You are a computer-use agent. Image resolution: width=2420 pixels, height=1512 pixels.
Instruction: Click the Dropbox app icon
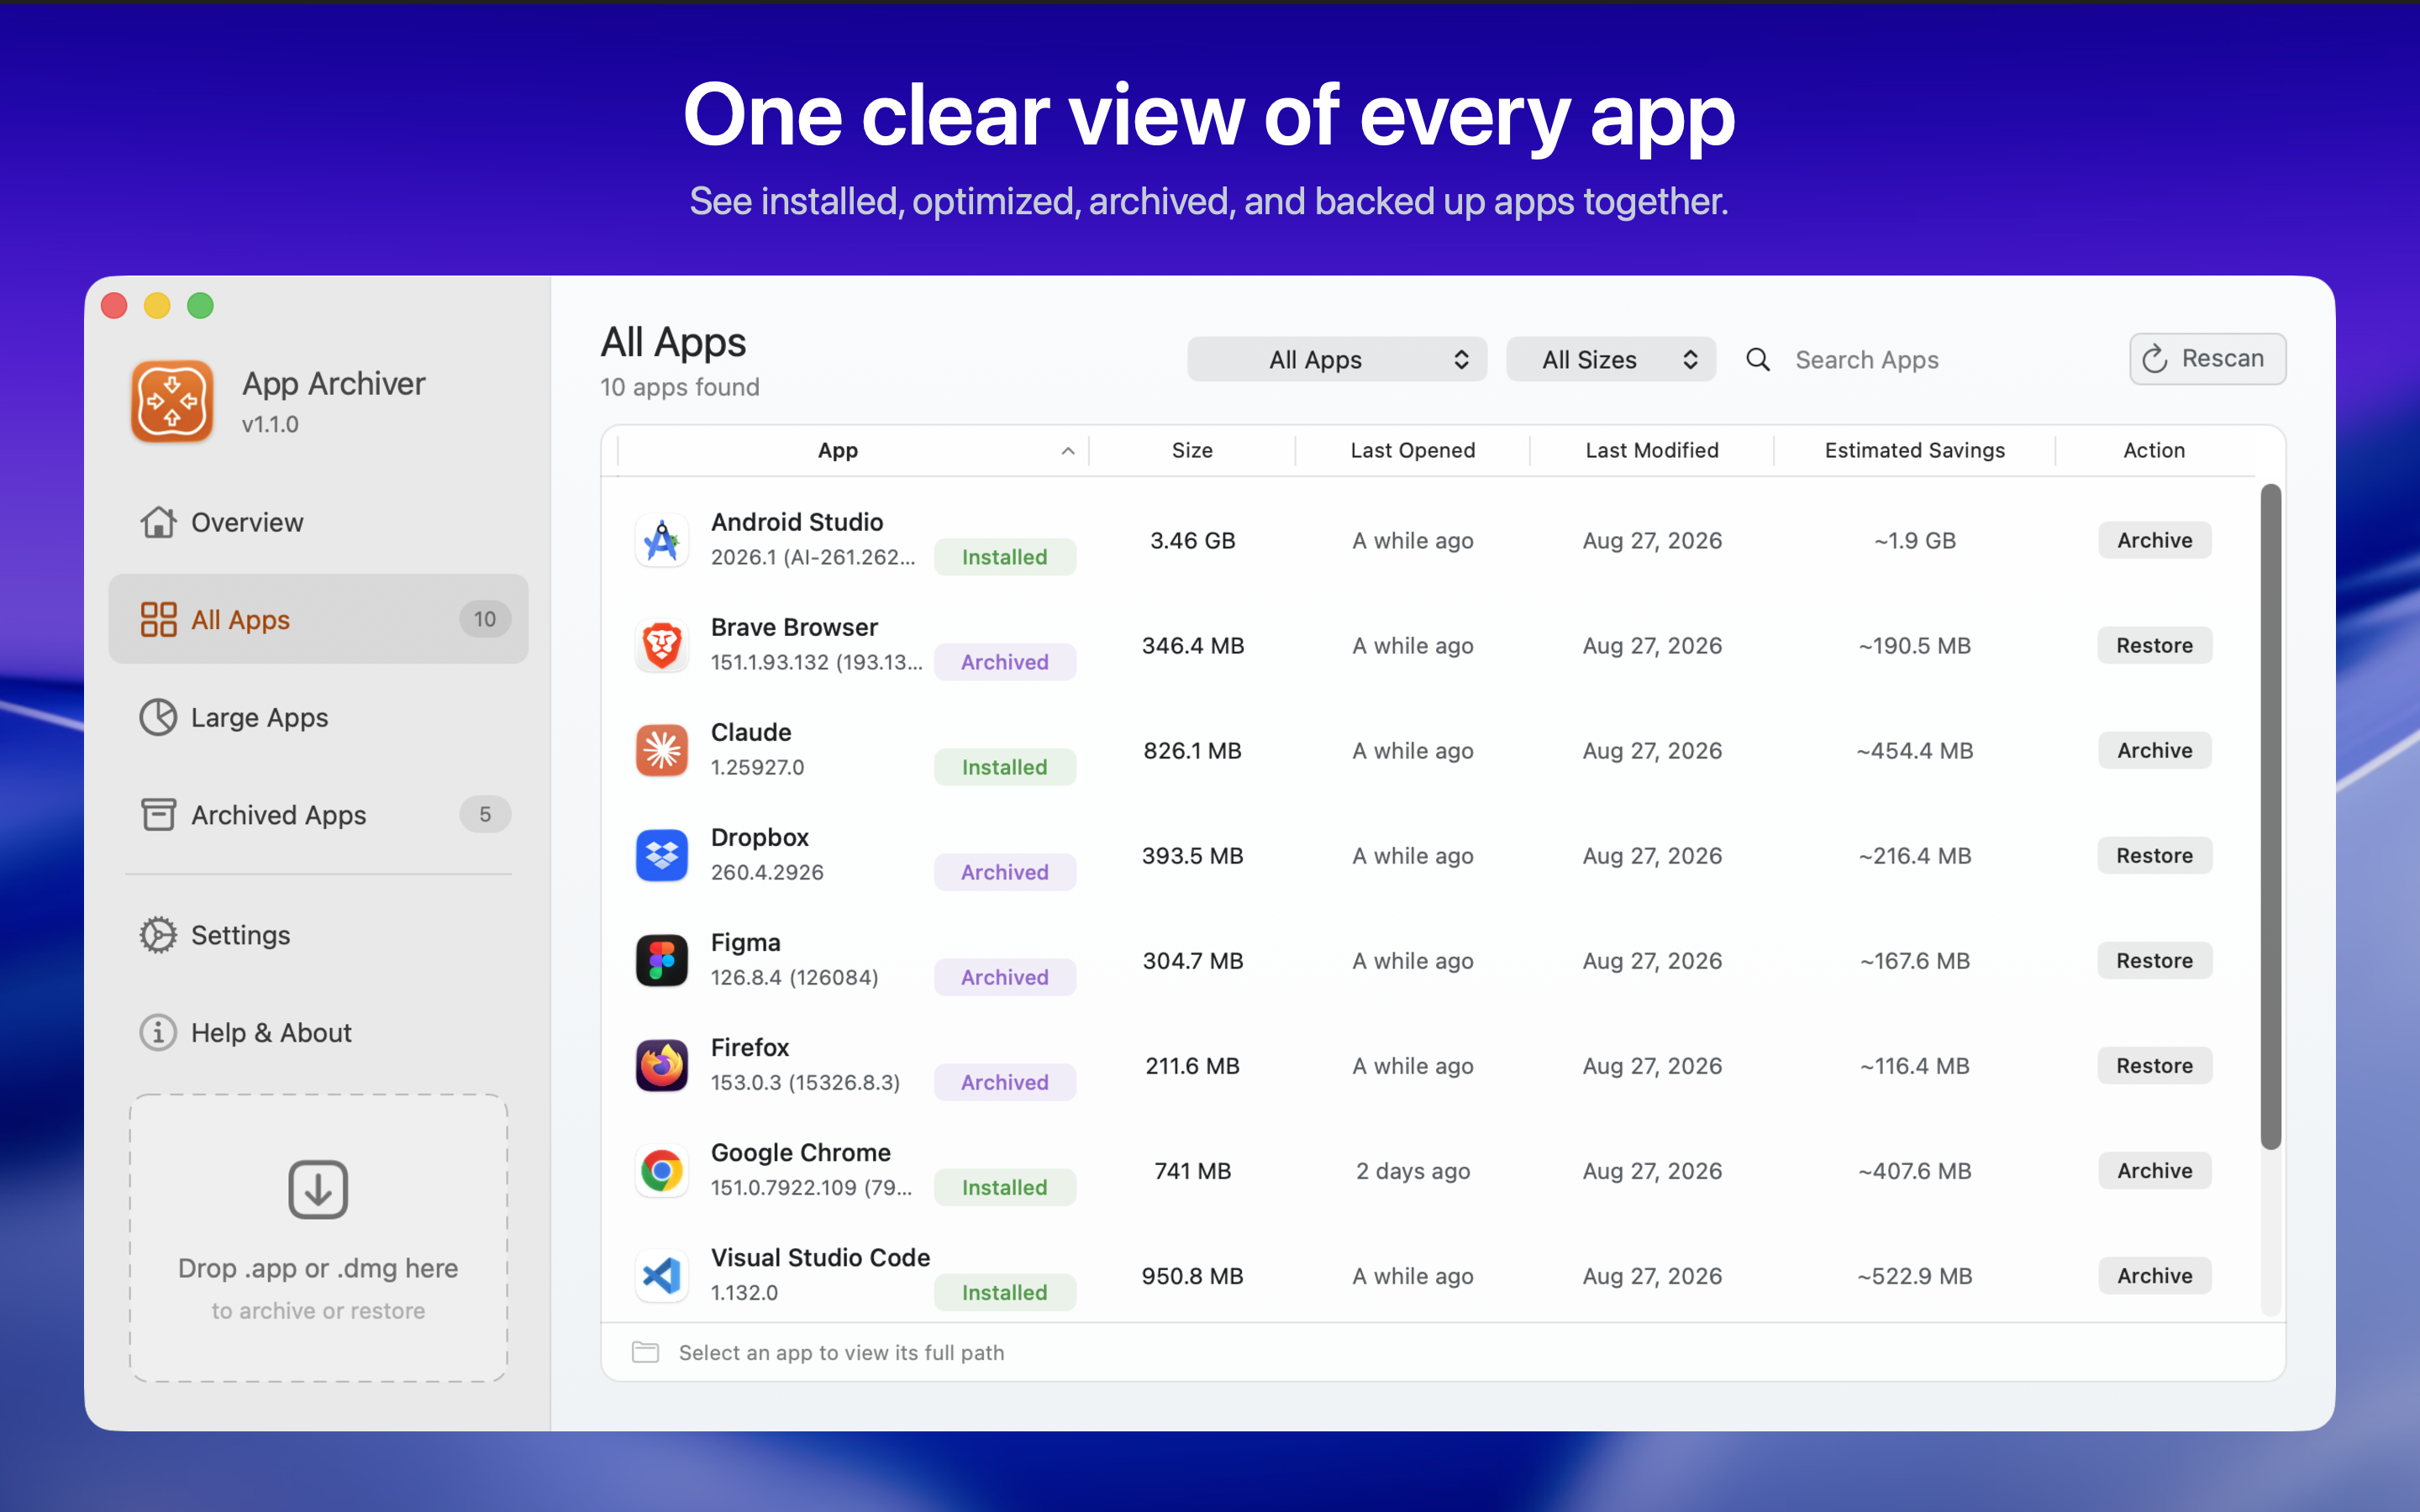(661, 855)
